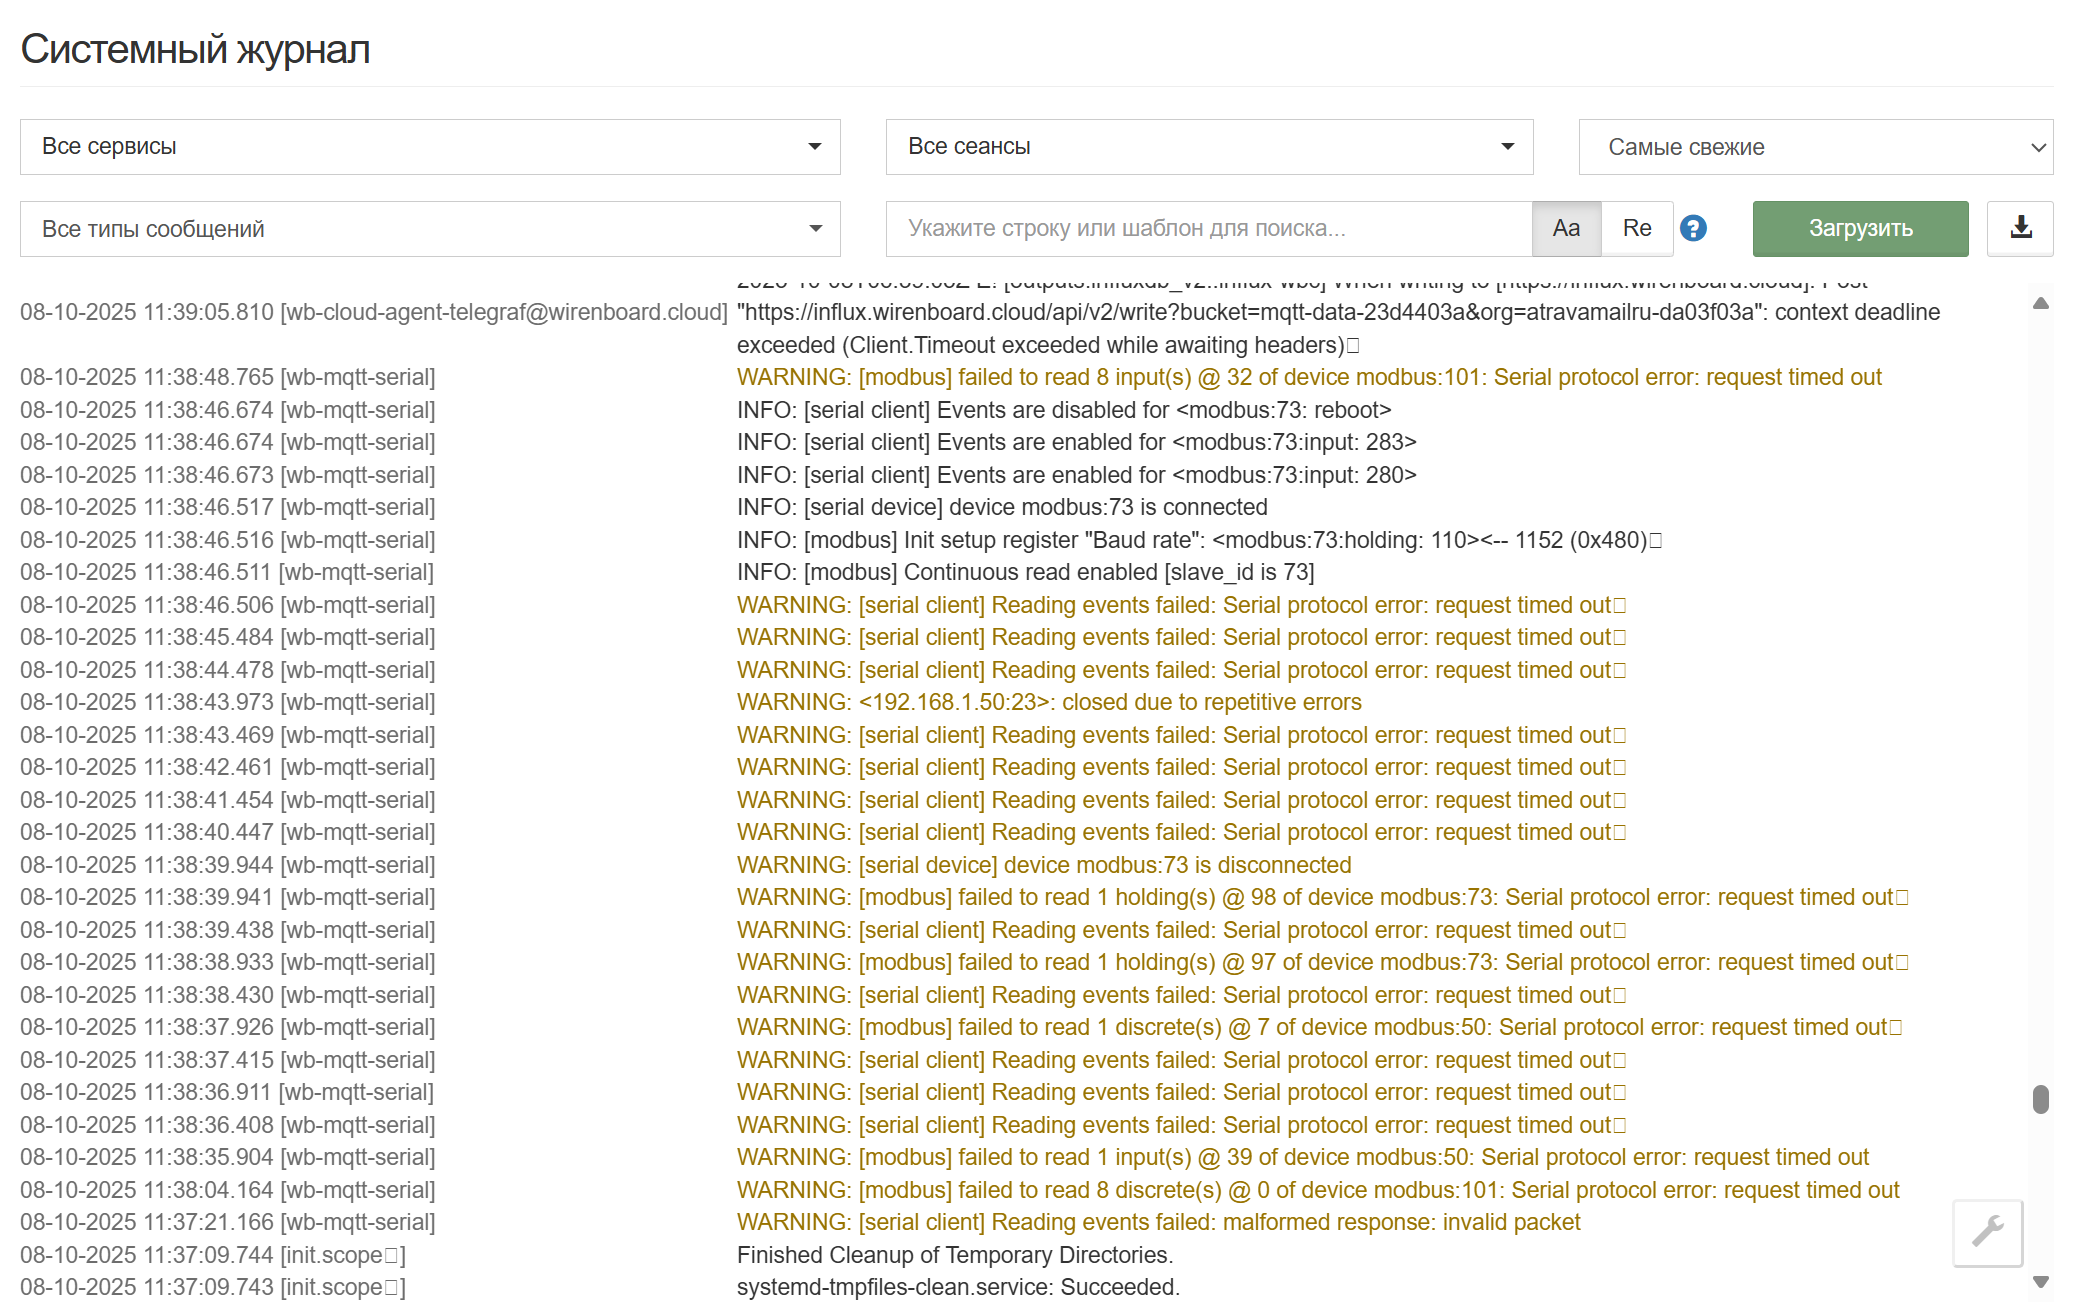2076x1311 pixels.
Task: Click the download log icon button
Action: coord(2020,228)
